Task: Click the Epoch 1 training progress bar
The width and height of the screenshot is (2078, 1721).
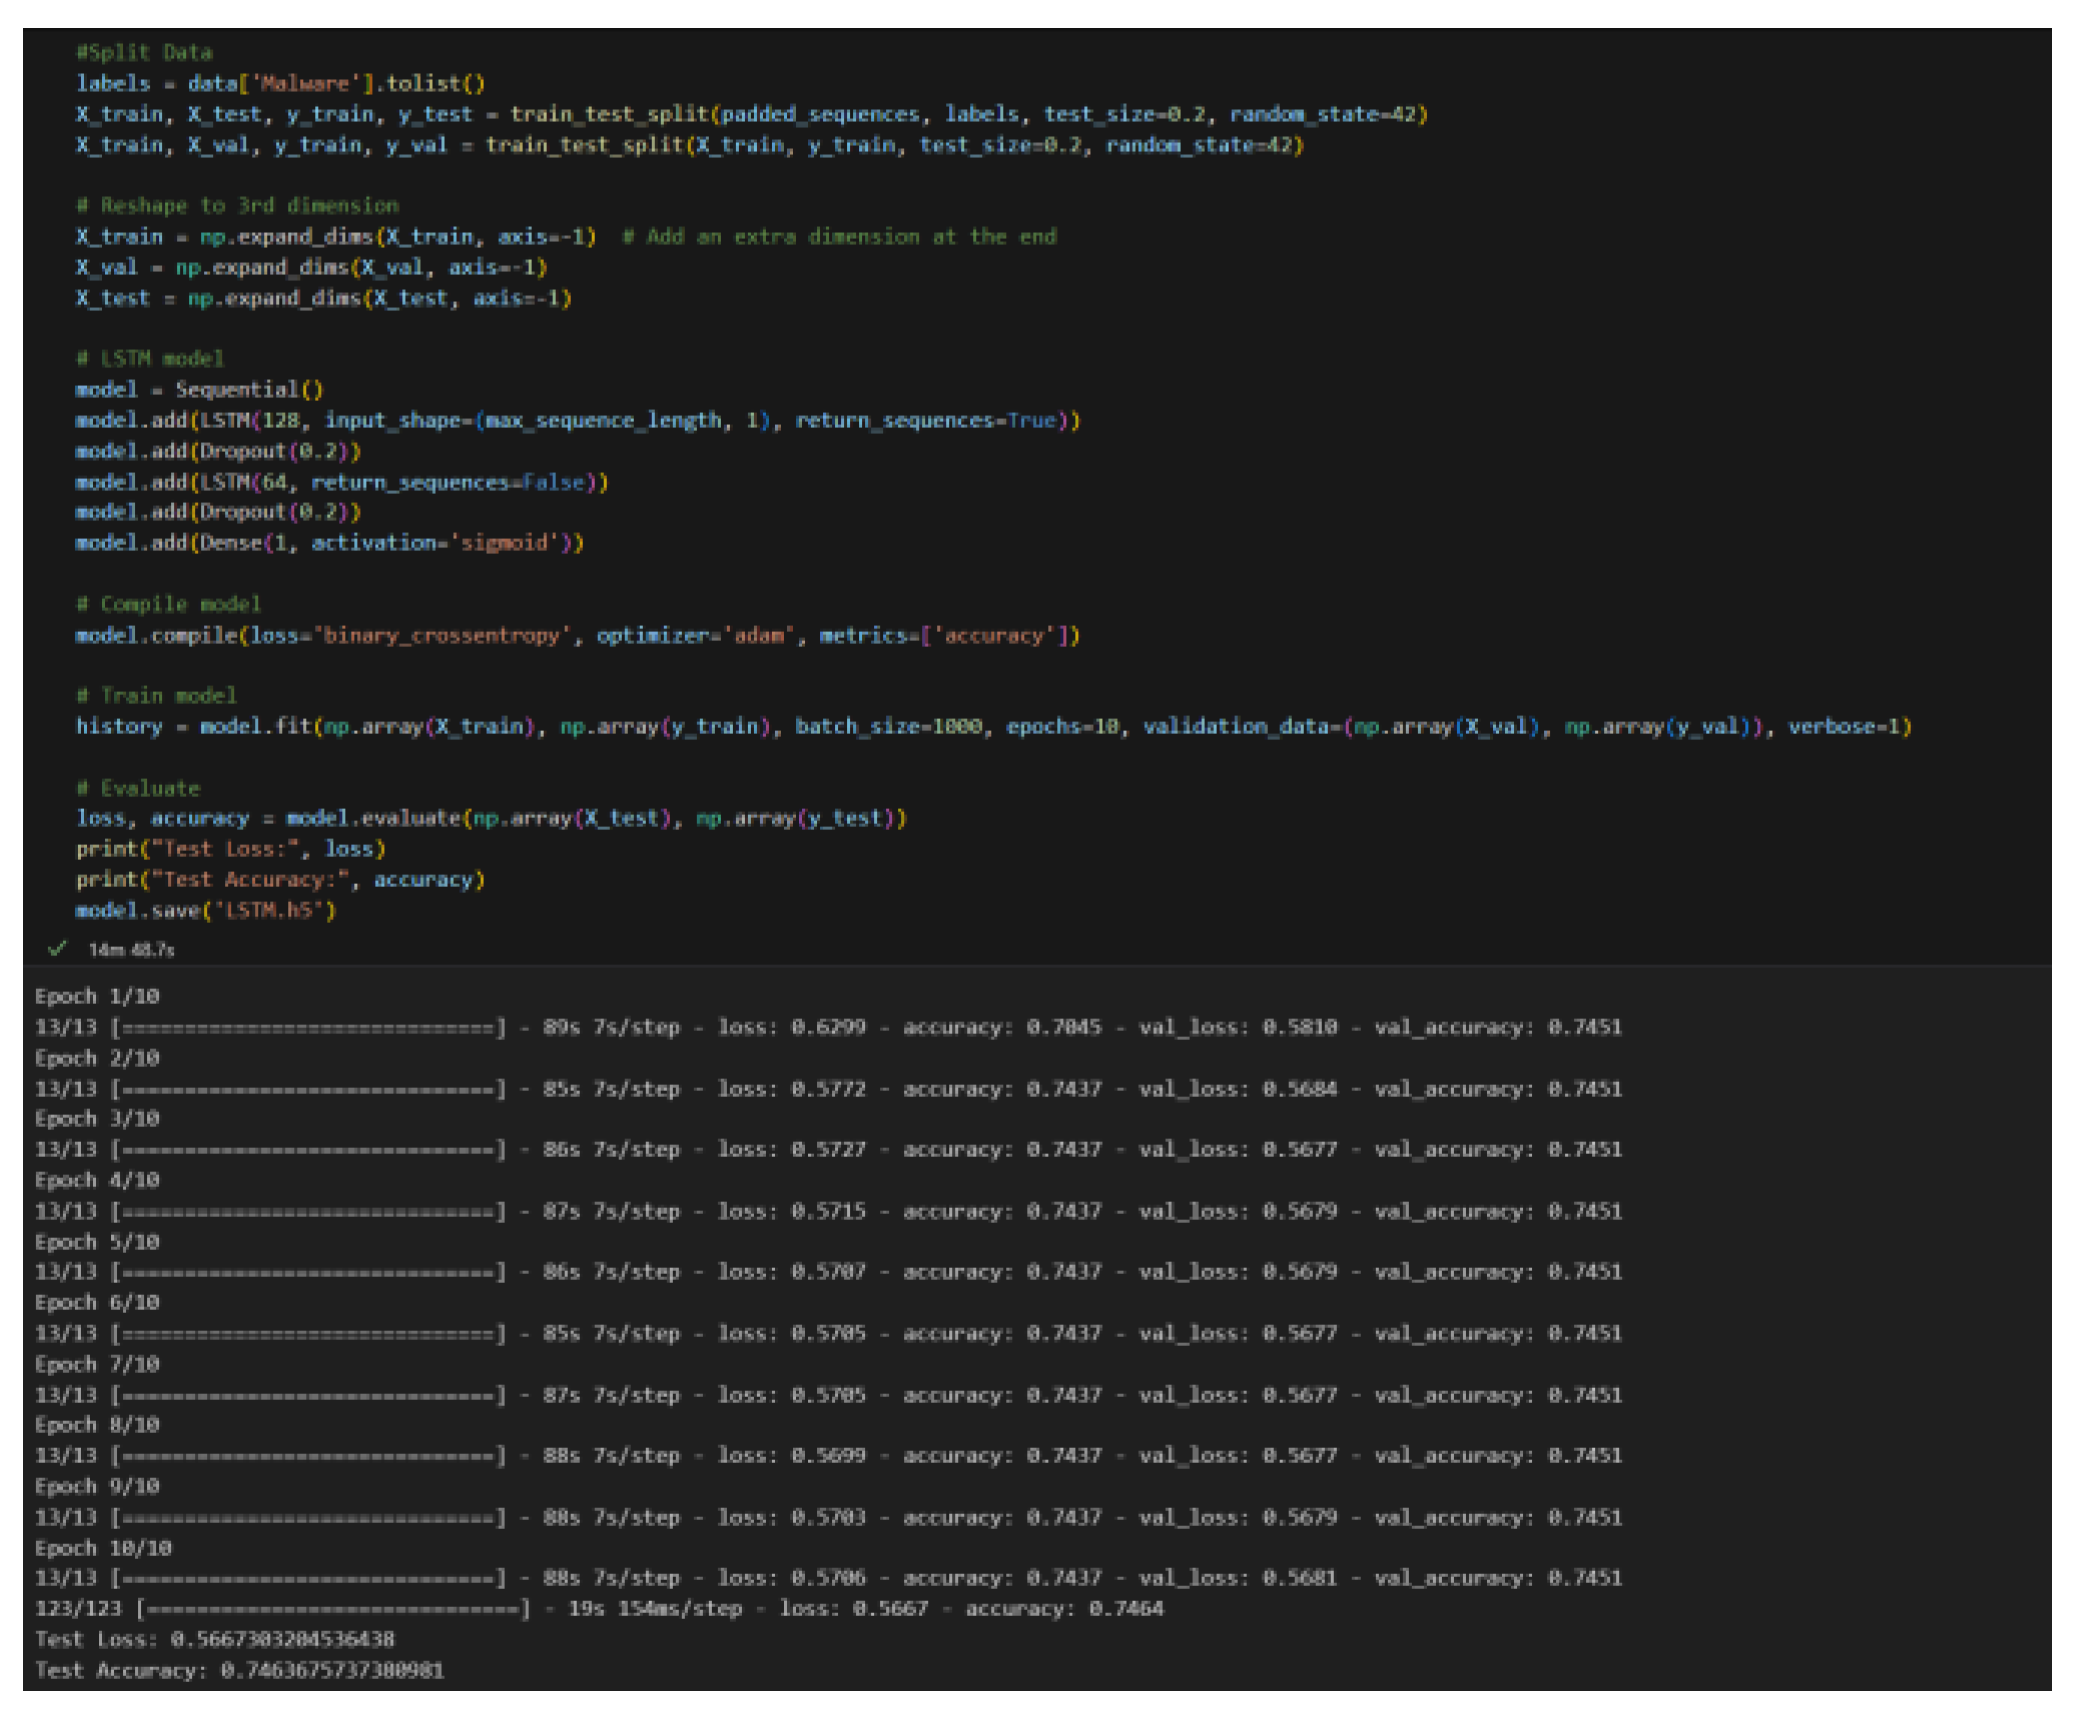Action: click(305, 1026)
